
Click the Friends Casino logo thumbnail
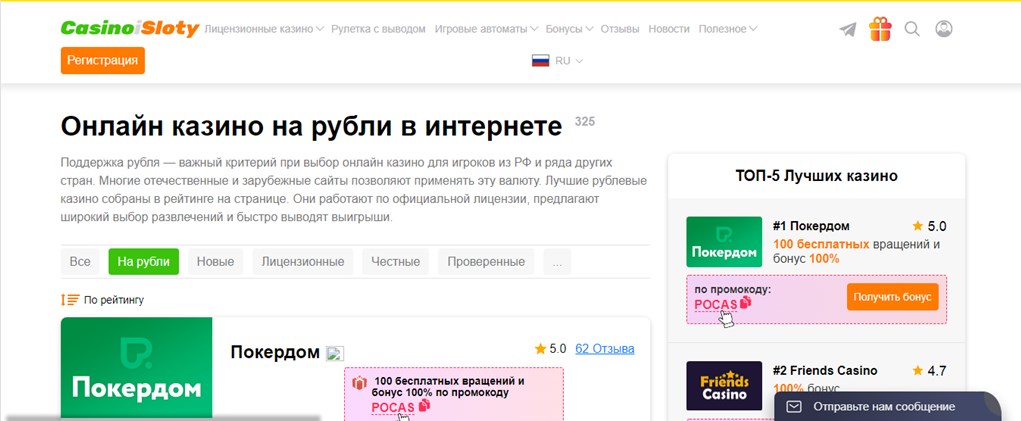tap(724, 385)
